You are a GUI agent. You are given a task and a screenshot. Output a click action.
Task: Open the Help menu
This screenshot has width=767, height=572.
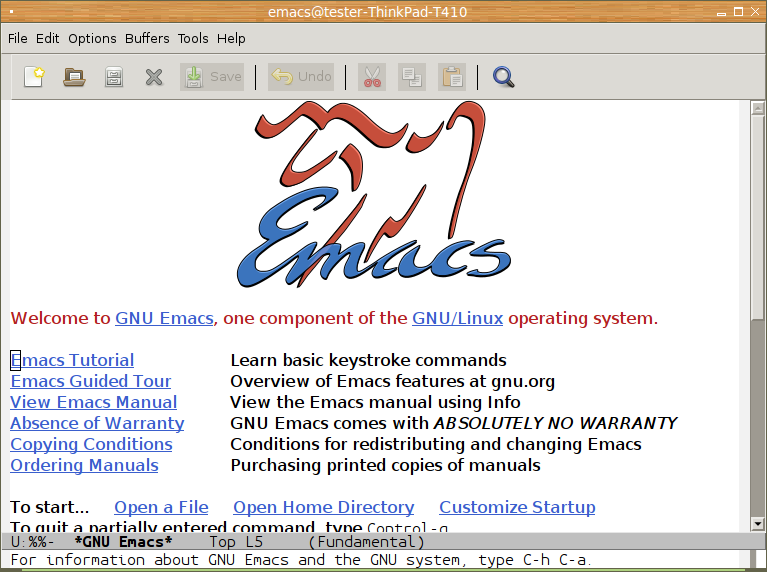(x=231, y=38)
